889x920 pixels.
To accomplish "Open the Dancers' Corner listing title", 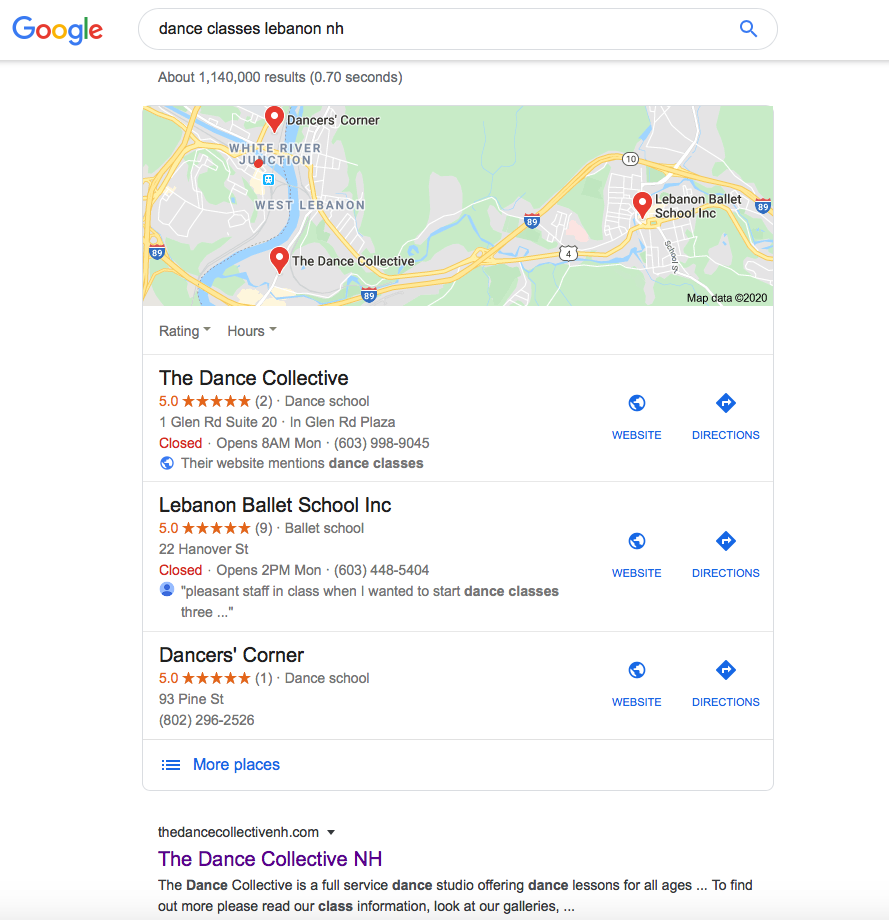I will click(231, 655).
